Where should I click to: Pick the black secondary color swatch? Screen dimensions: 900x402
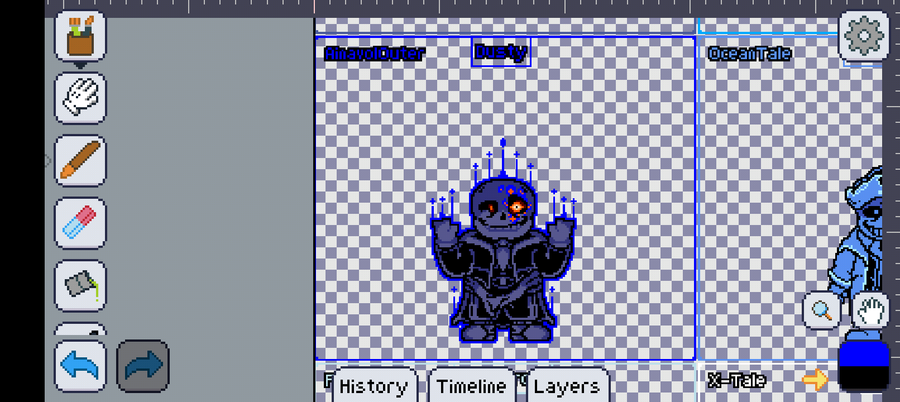coord(864,379)
